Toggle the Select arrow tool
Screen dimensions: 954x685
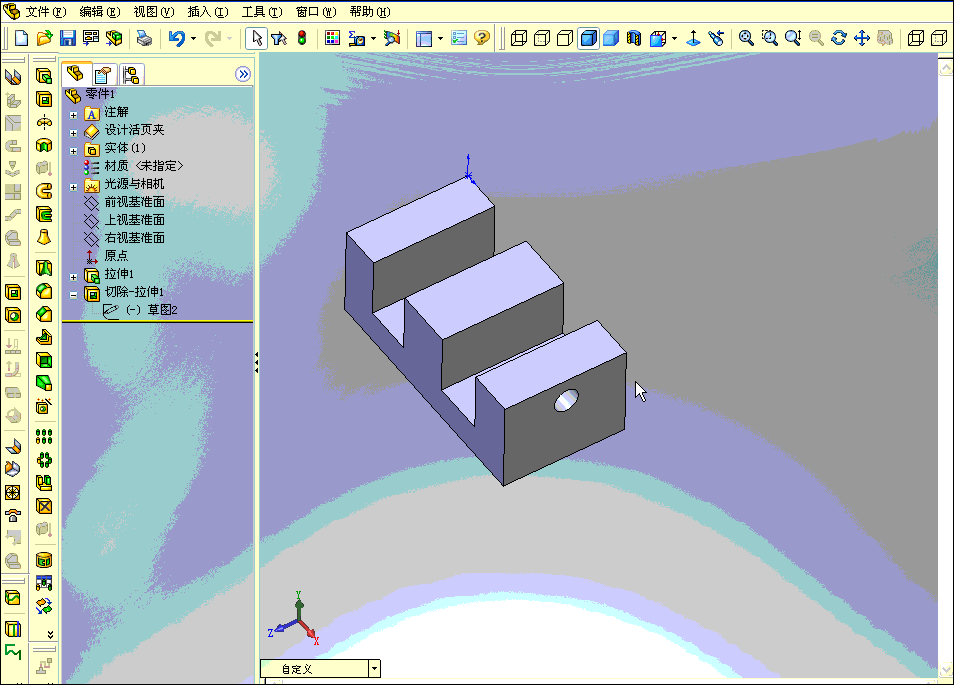[256, 38]
